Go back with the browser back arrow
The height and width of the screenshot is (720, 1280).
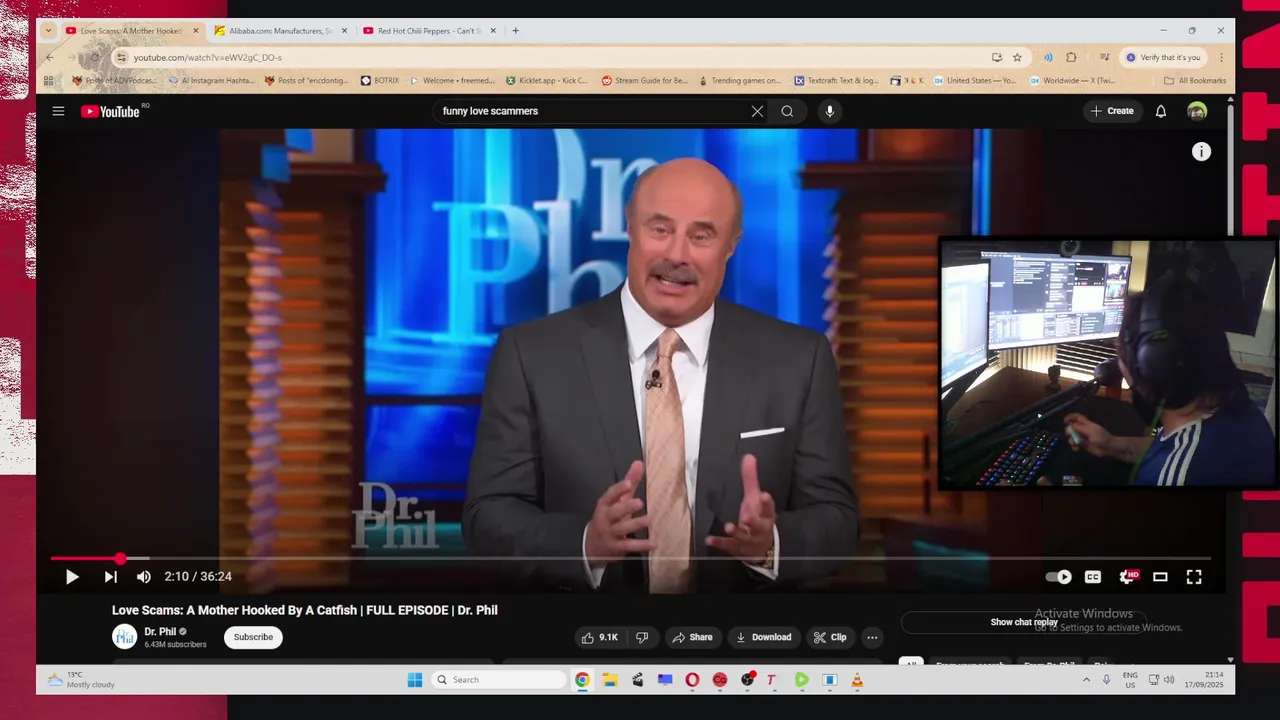49,58
